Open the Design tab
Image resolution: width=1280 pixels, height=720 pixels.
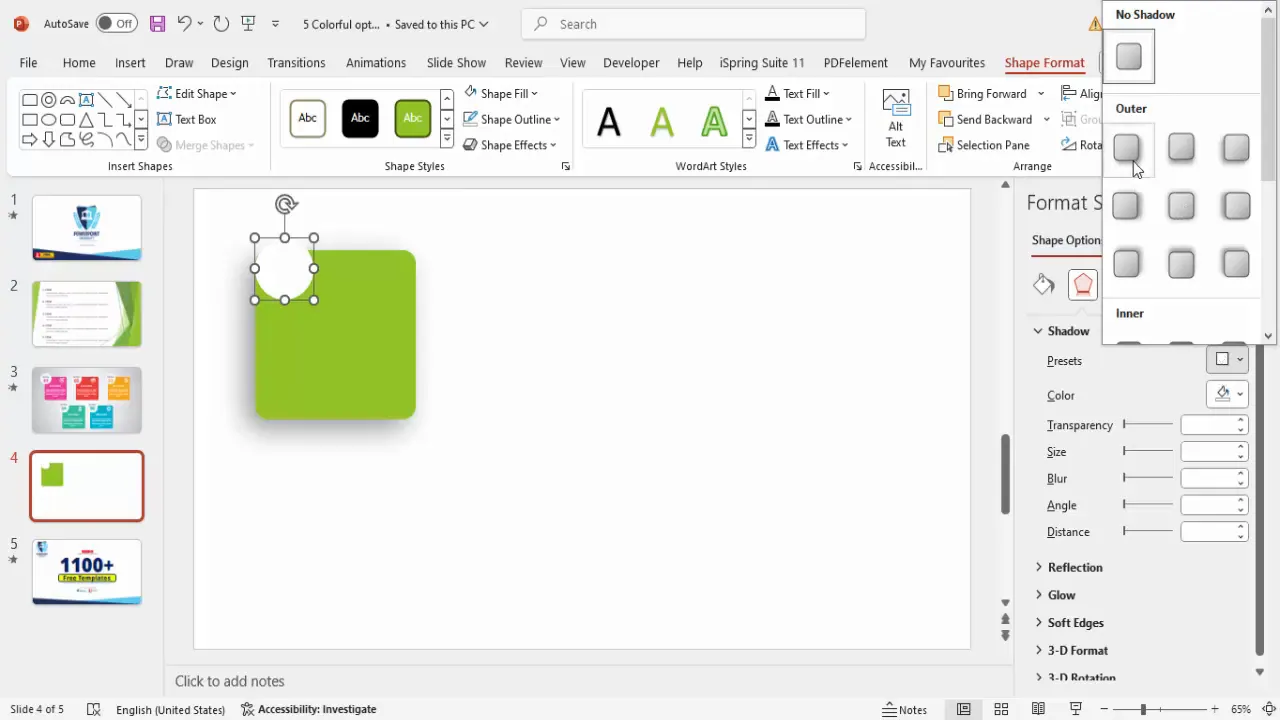click(229, 62)
